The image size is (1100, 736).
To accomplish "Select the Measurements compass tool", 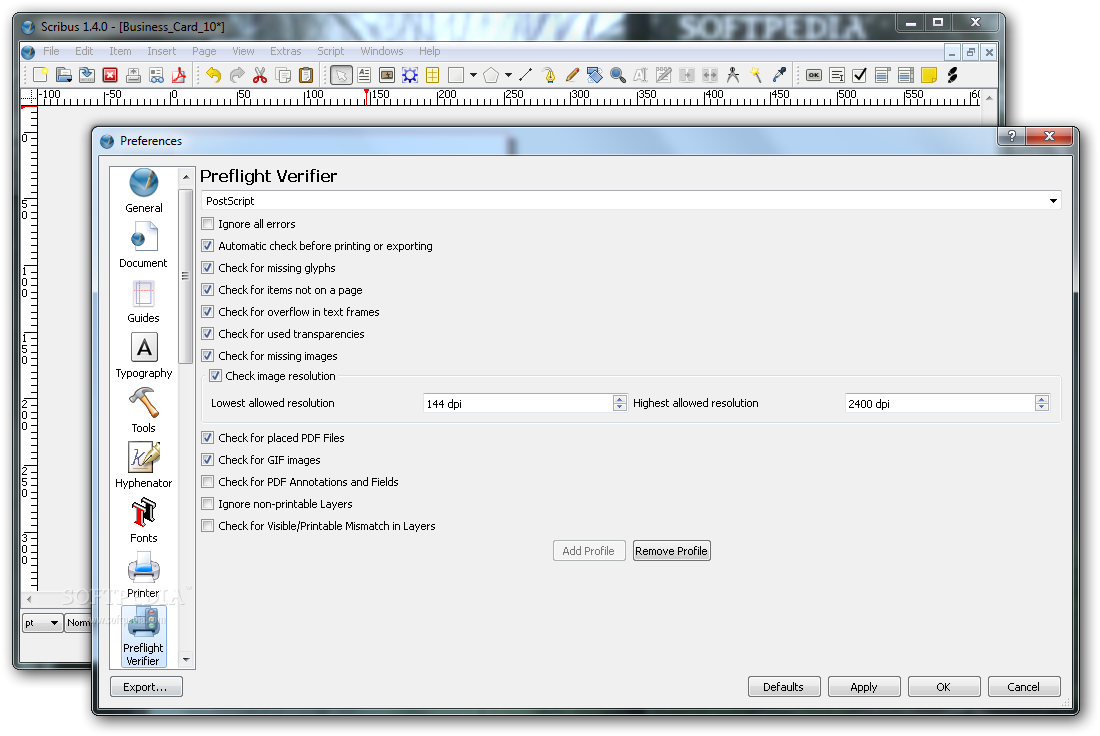I will (x=733, y=75).
